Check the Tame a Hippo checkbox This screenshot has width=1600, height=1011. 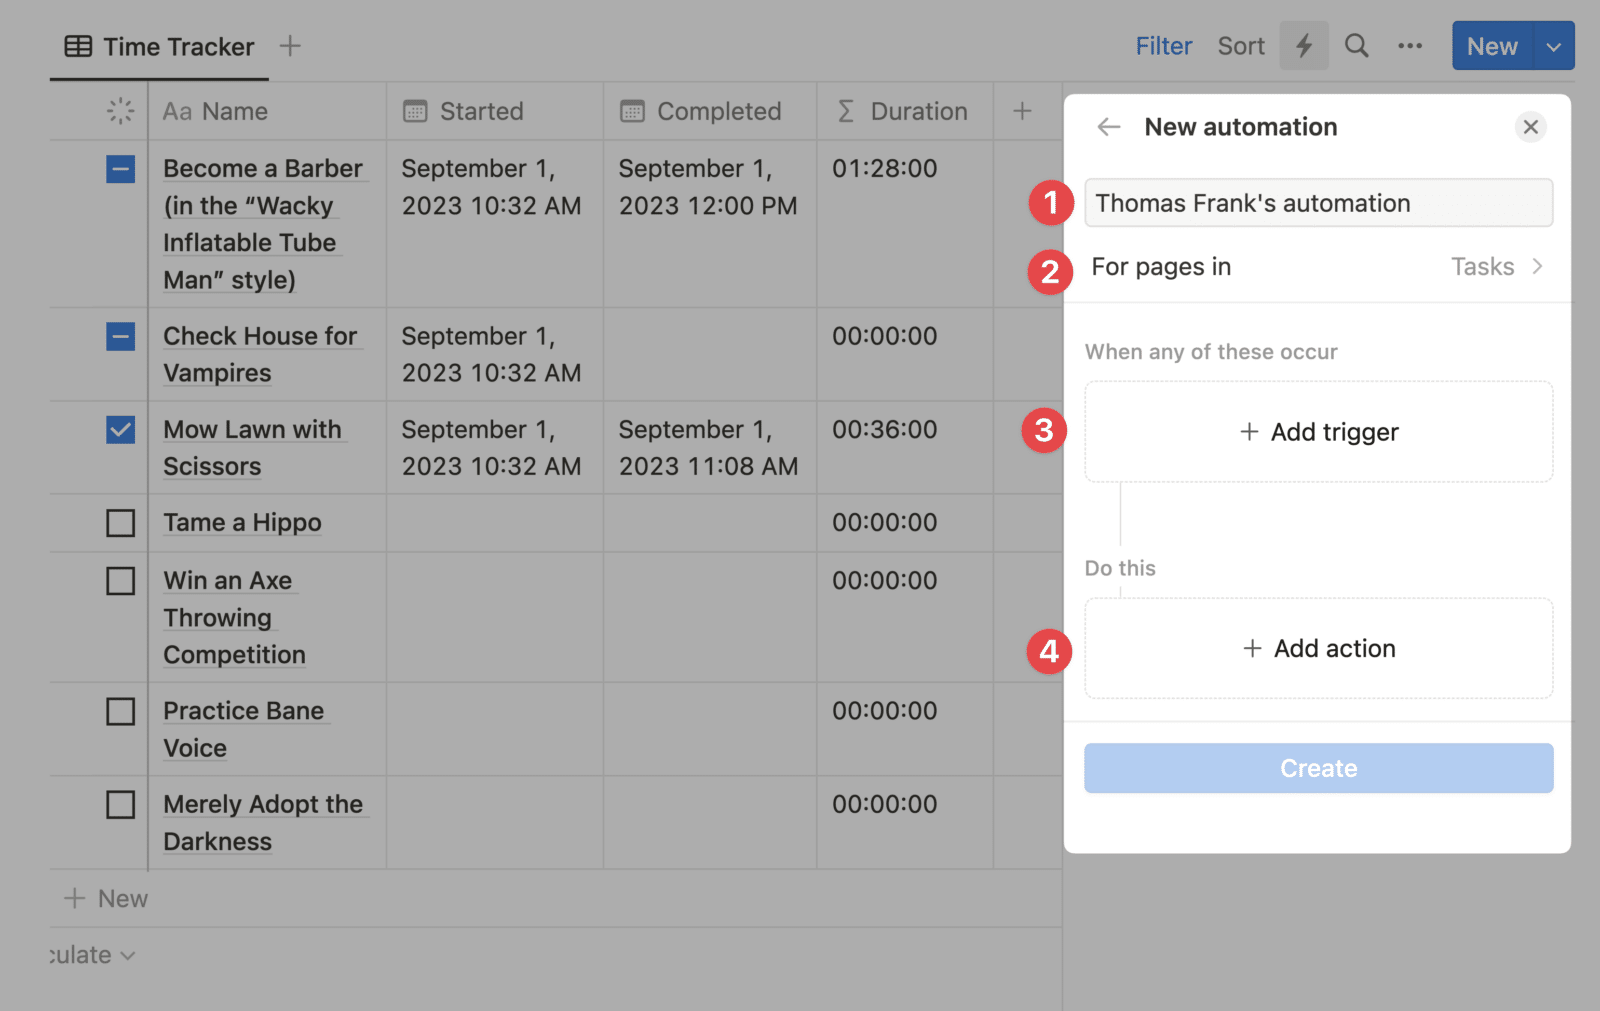(120, 522)
